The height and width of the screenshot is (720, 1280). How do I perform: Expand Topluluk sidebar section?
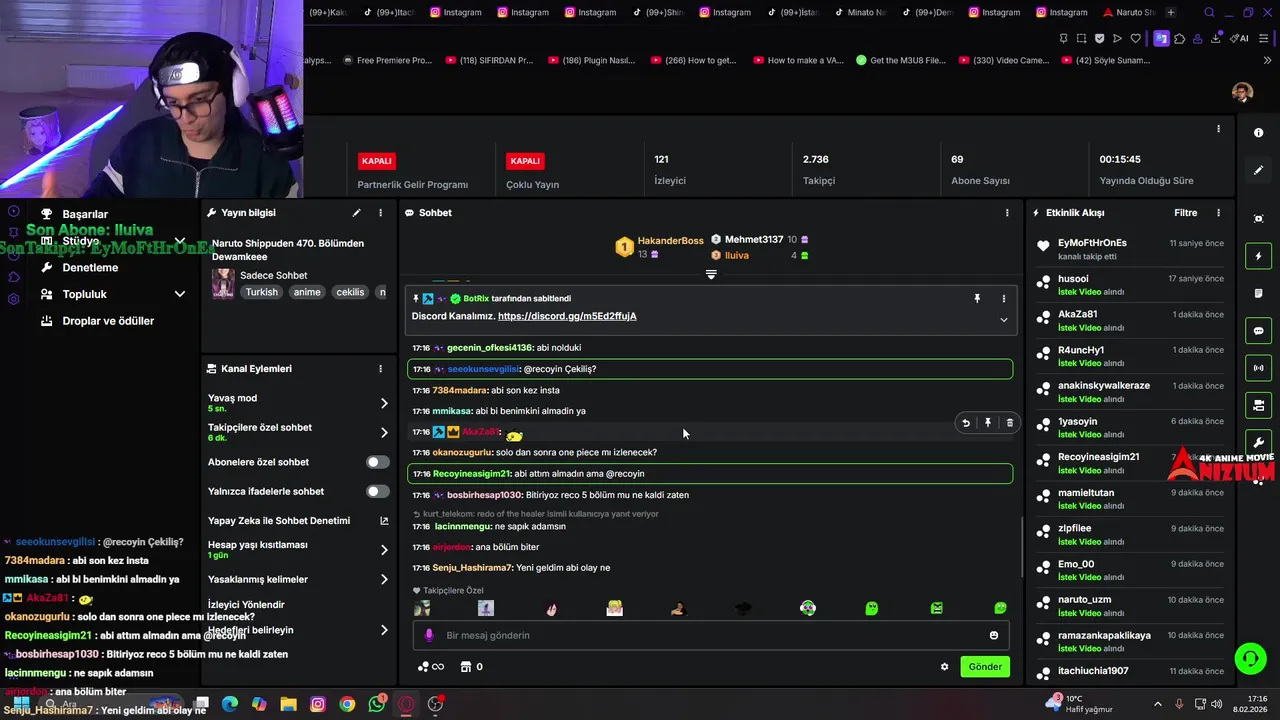tap(180, 294)
